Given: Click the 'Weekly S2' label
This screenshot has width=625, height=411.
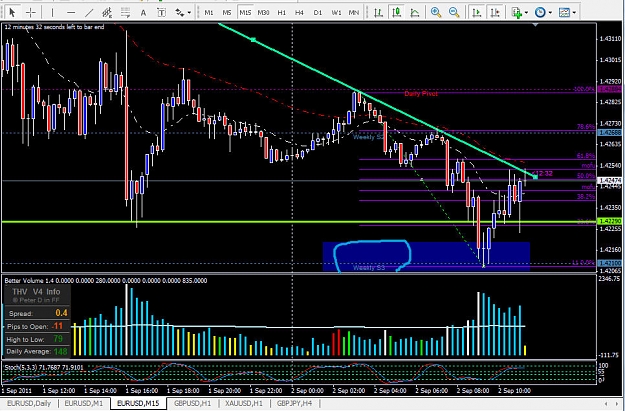Looking at the screenshot, I should click(369, 137).
